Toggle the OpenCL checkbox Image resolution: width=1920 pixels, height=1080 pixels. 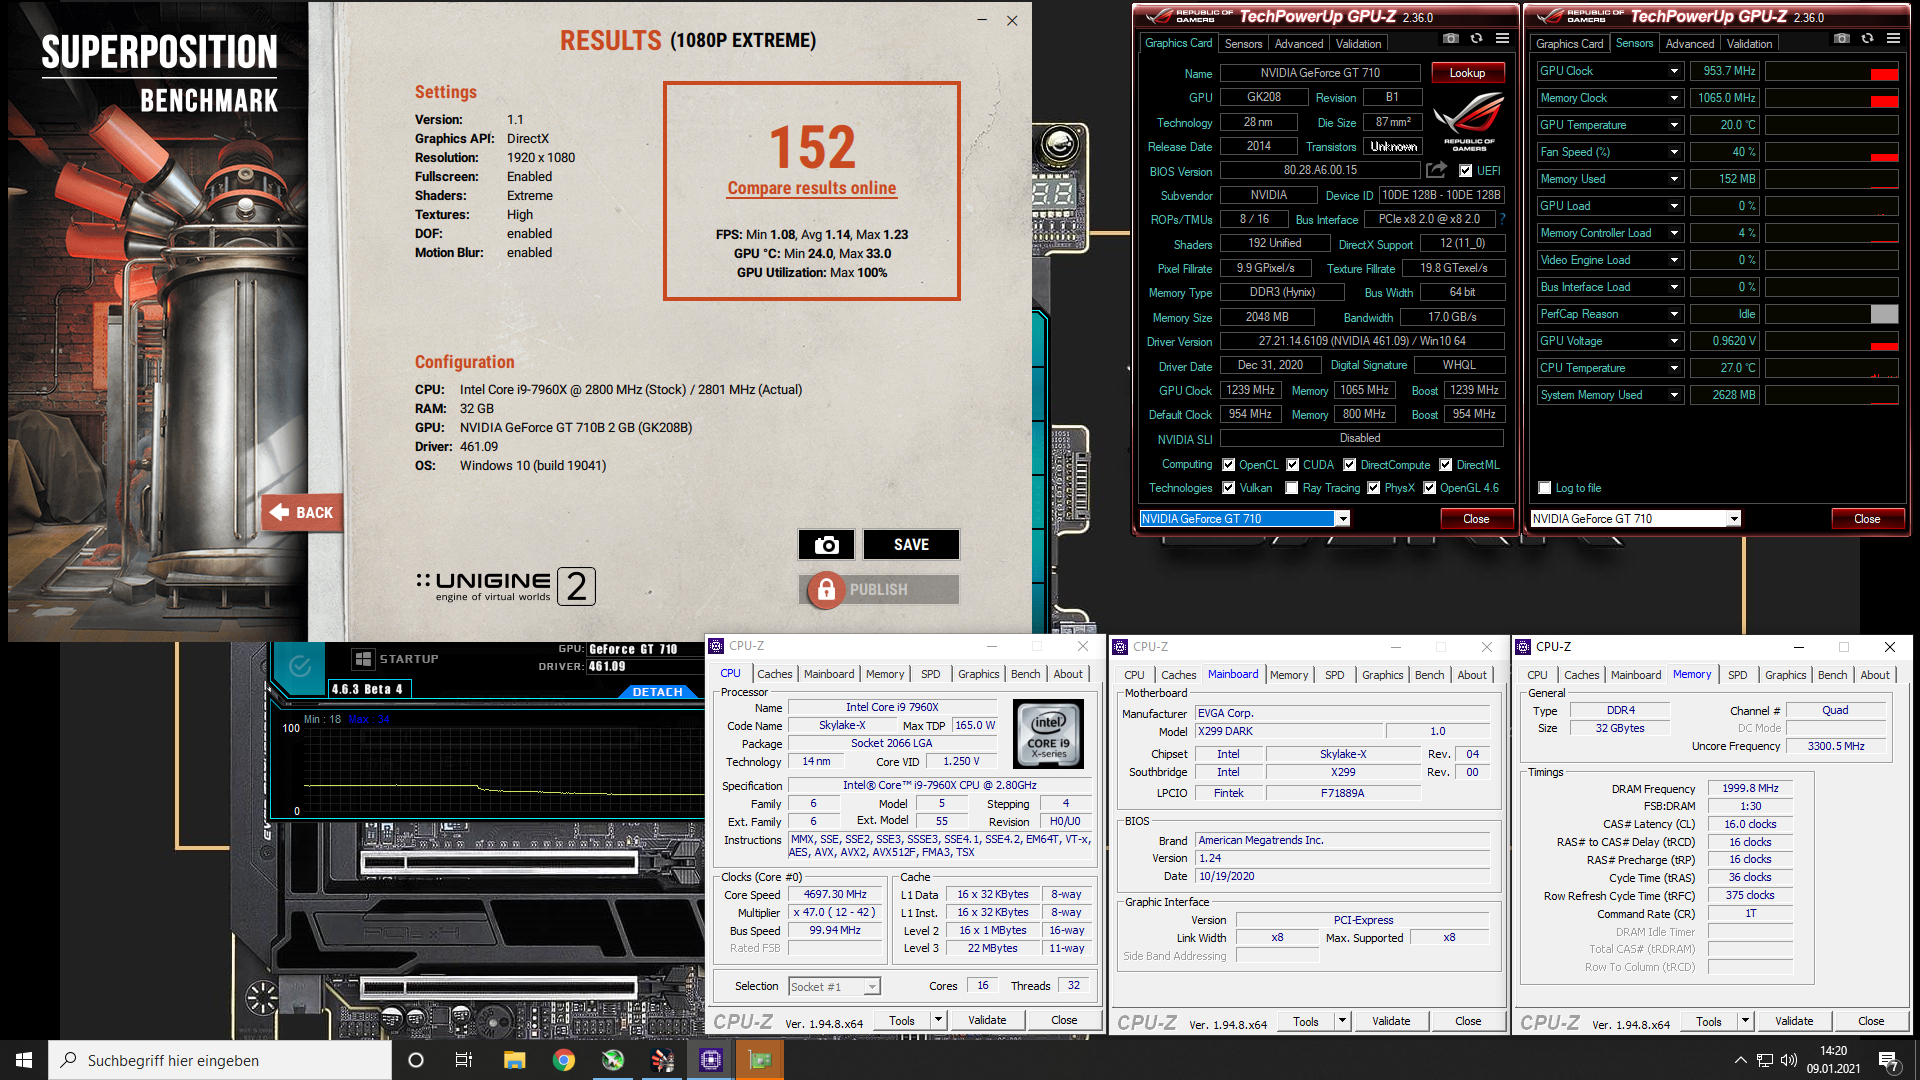tap(1228, 465)
